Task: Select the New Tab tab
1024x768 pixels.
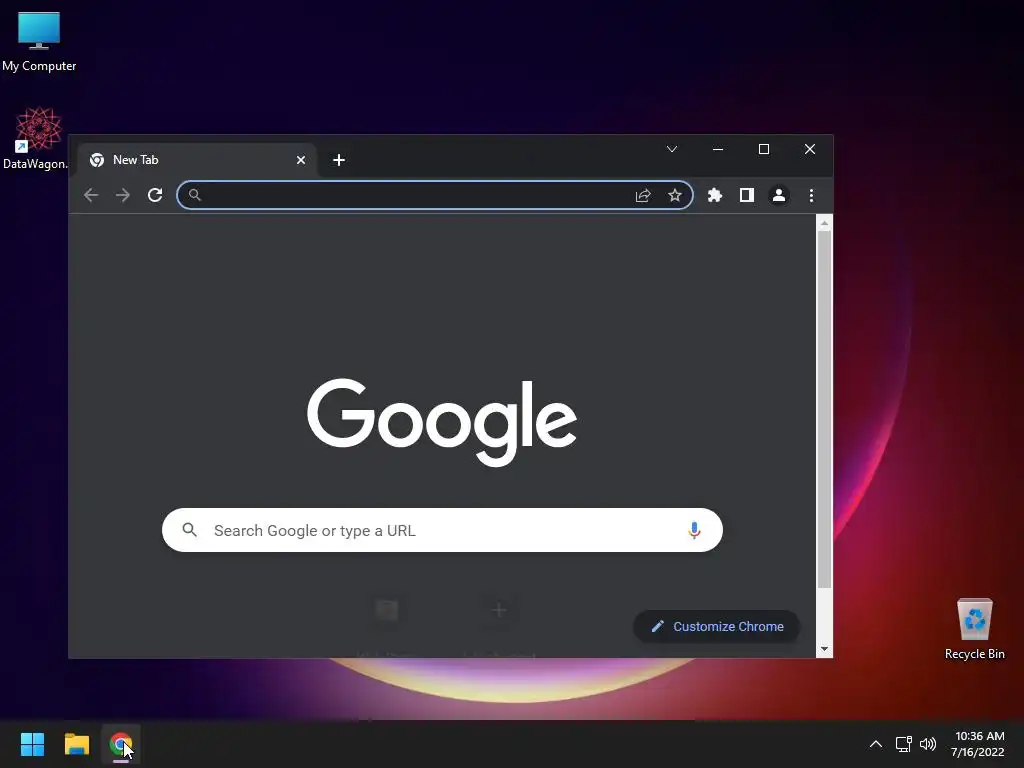Action: tap(197, 160)
